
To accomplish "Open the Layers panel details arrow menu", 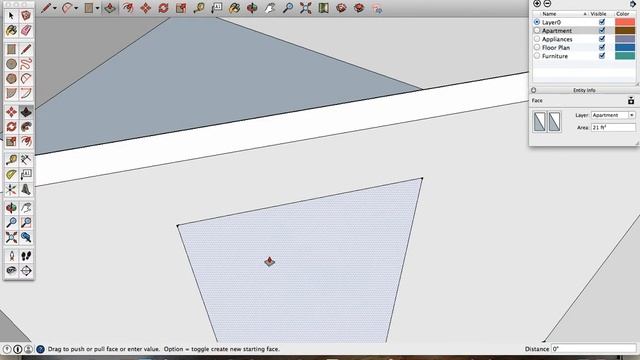I will point(633,4).
